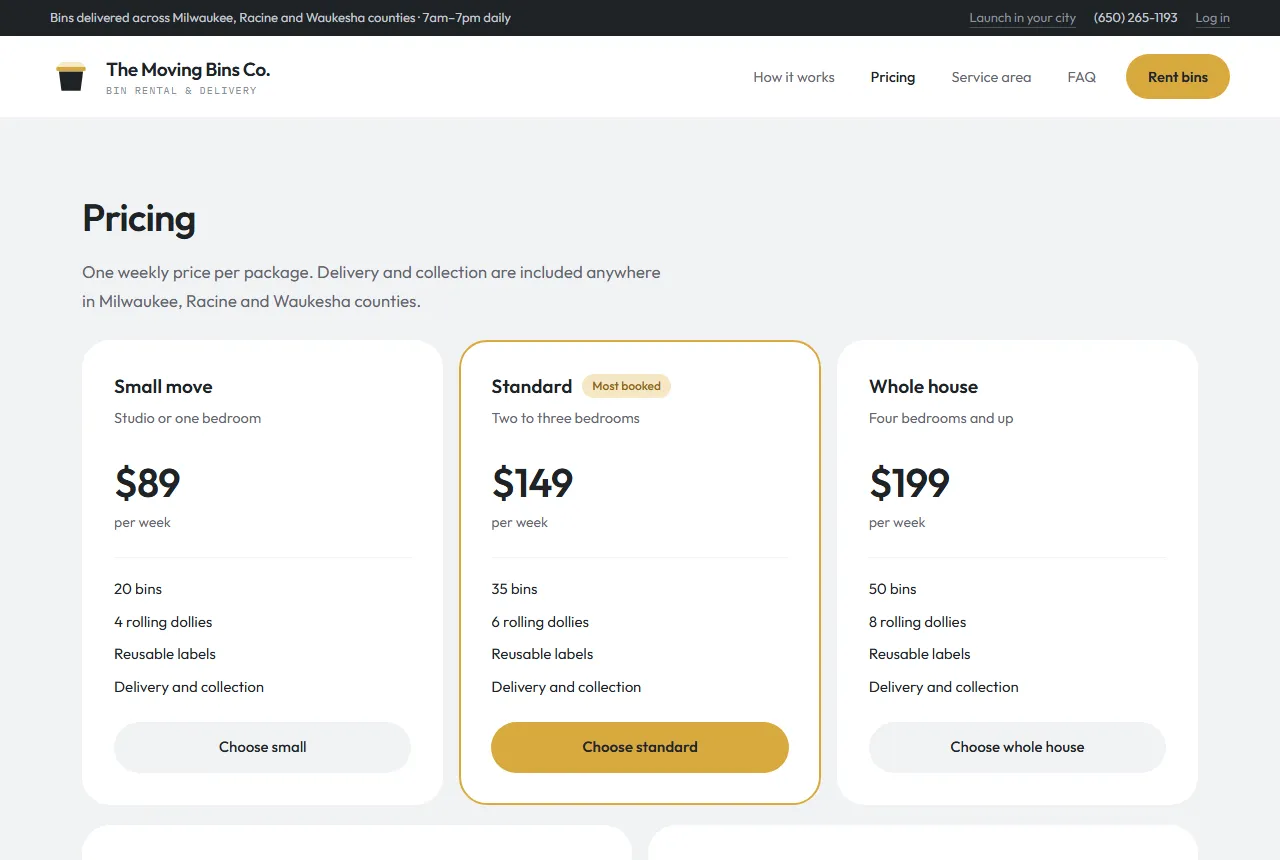Click the 8 rolling dollies line
The width and height of the screenshot is (1280, 860).
(x=918, y=622)
